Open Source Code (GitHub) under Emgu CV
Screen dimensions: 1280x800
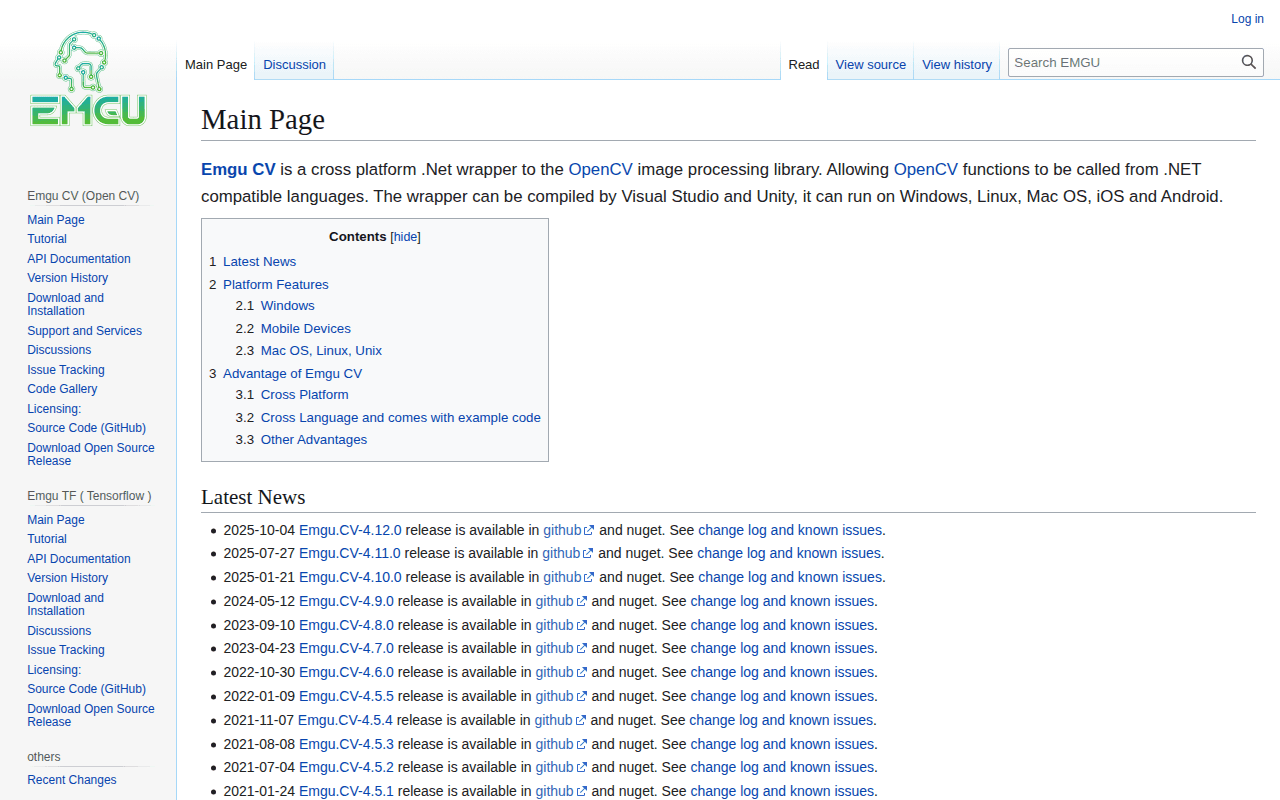click(87, 428)
